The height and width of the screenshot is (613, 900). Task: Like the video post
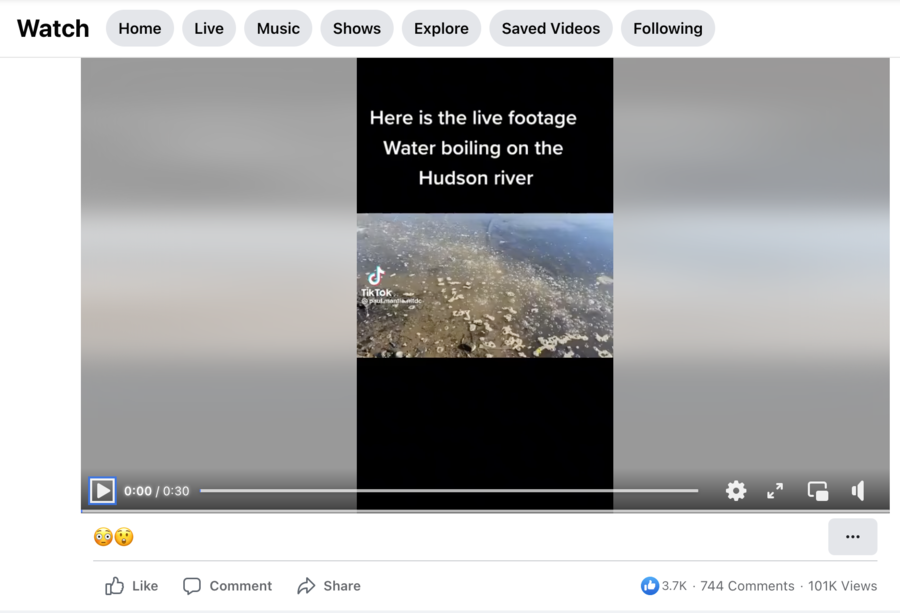132,586
